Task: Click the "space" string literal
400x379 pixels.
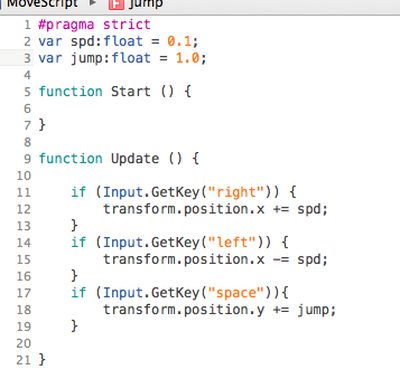Action: pyautogui.click(x=236, y=293)
